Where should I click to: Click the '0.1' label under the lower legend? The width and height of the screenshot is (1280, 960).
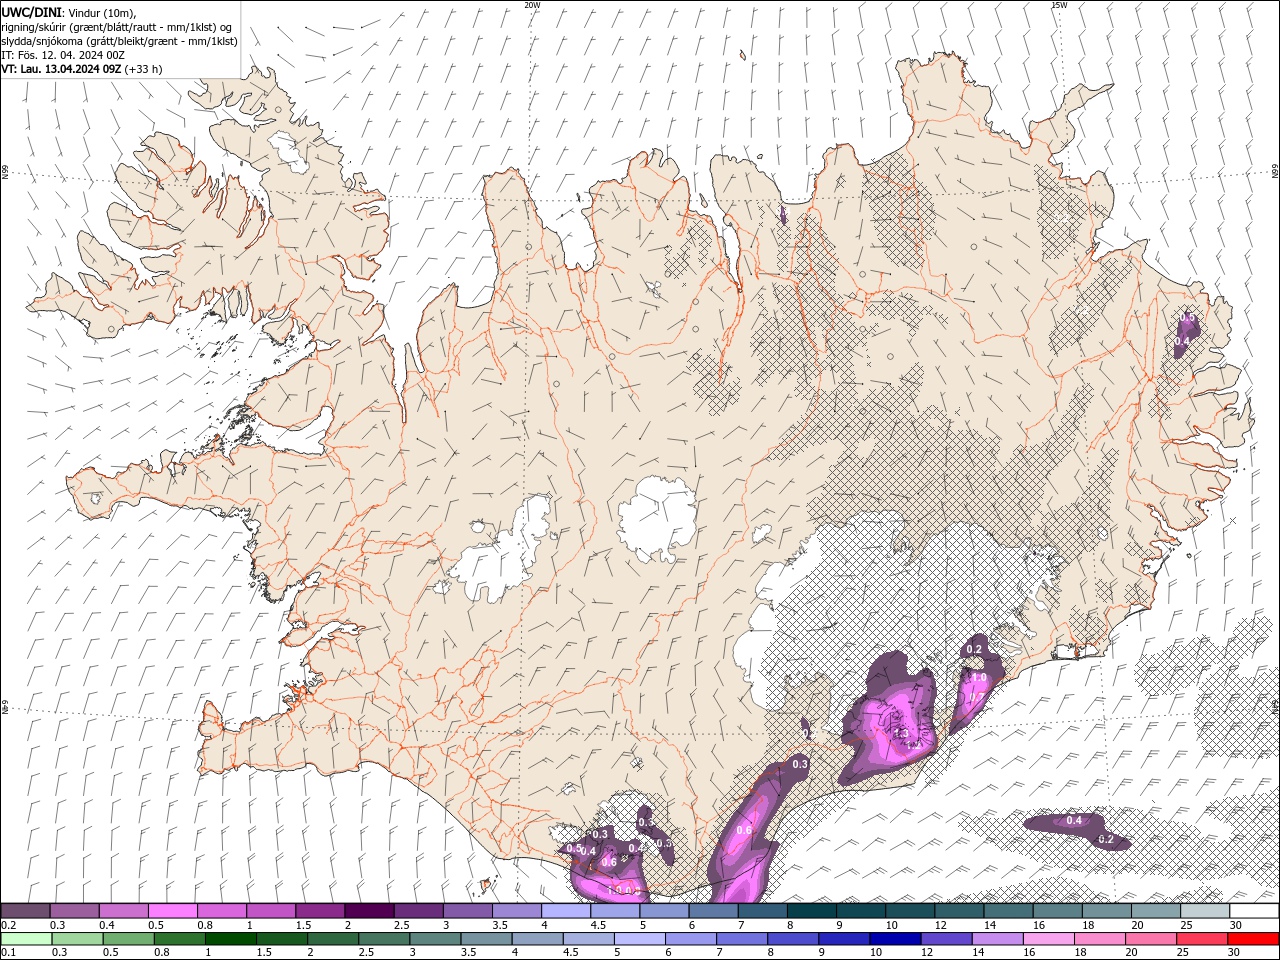7,952
